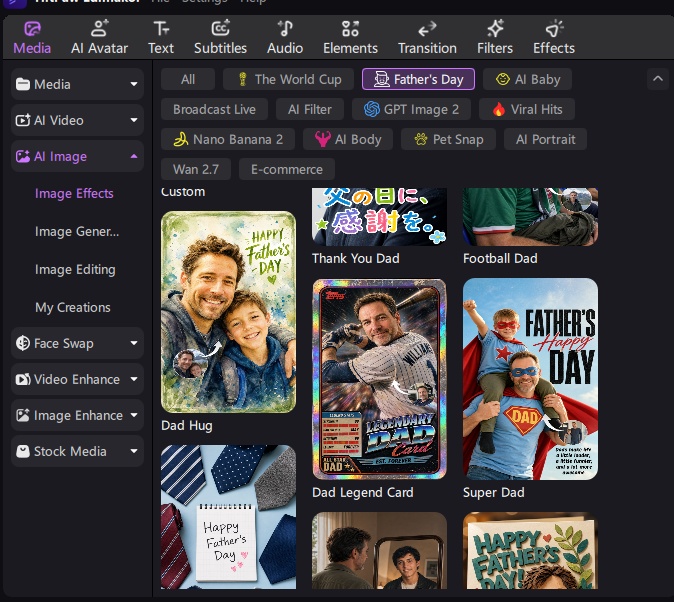Click the Face Swap sidebar icon
The height and width of the screenshot is (602, 674).
[x=22, y=343]
